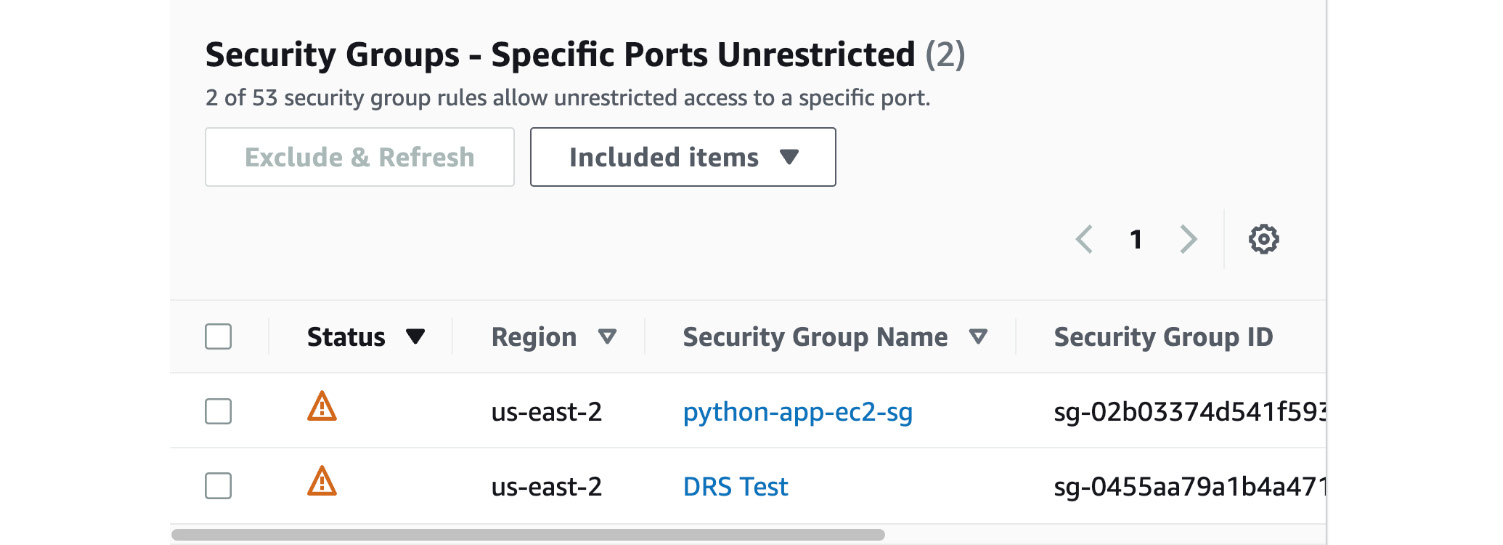The image size is (1503, 545).
Task: Click the Region column header label
Action: pyautogui.click(x=534, y=338)
